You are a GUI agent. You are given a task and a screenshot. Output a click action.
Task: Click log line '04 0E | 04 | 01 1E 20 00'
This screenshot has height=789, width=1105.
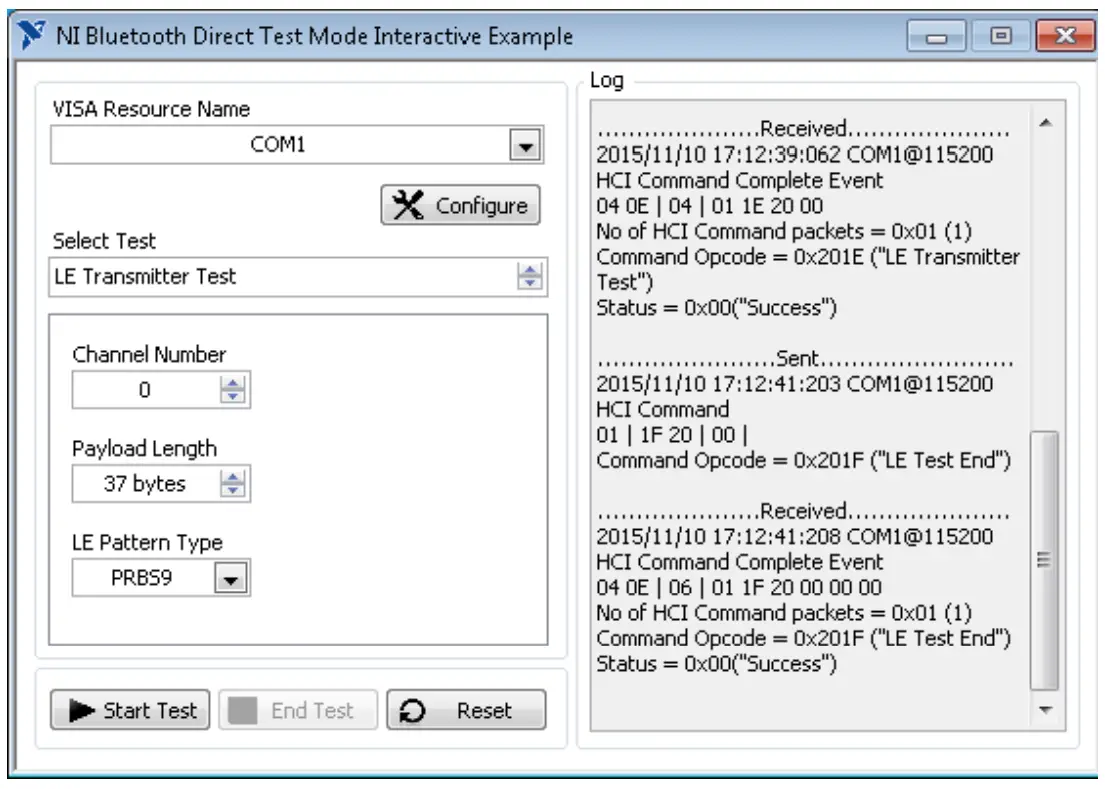pos(710,206)
